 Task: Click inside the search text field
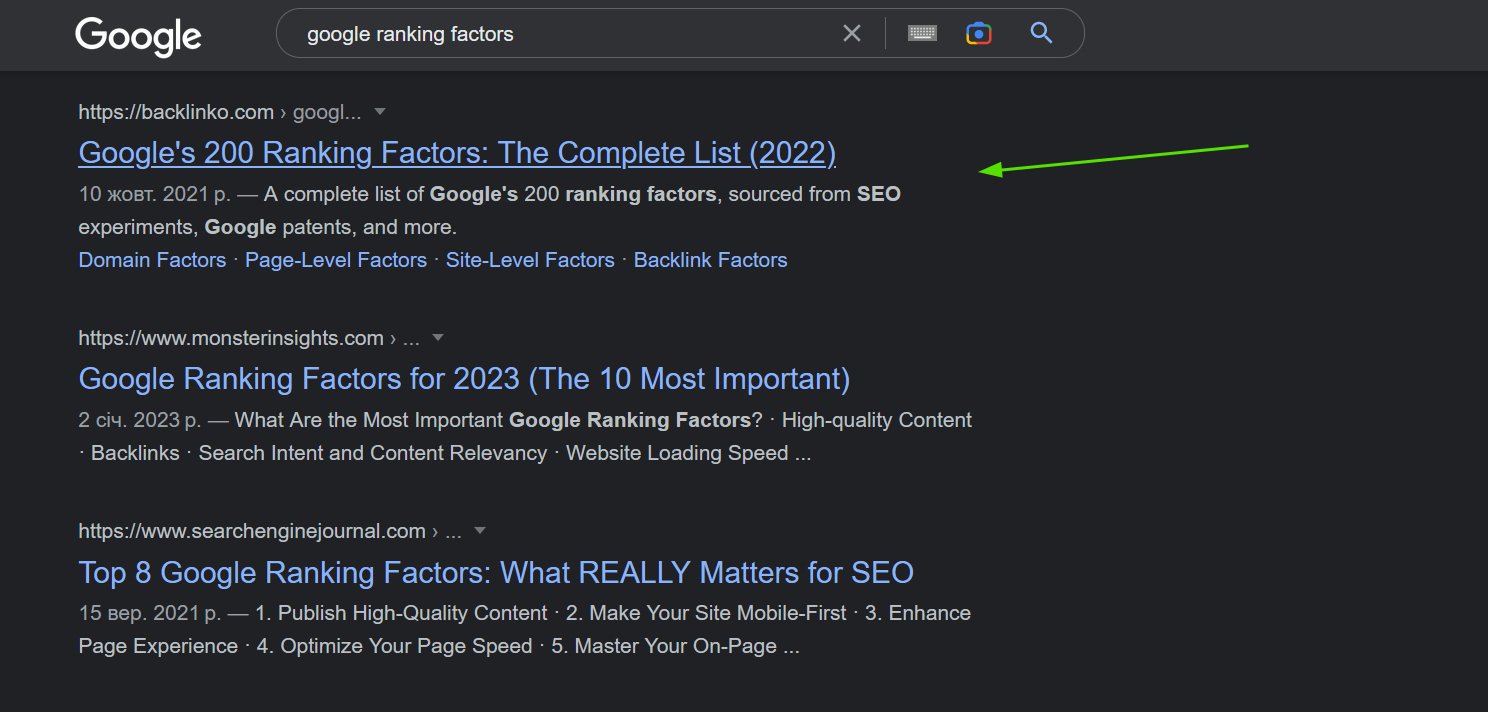560,34
